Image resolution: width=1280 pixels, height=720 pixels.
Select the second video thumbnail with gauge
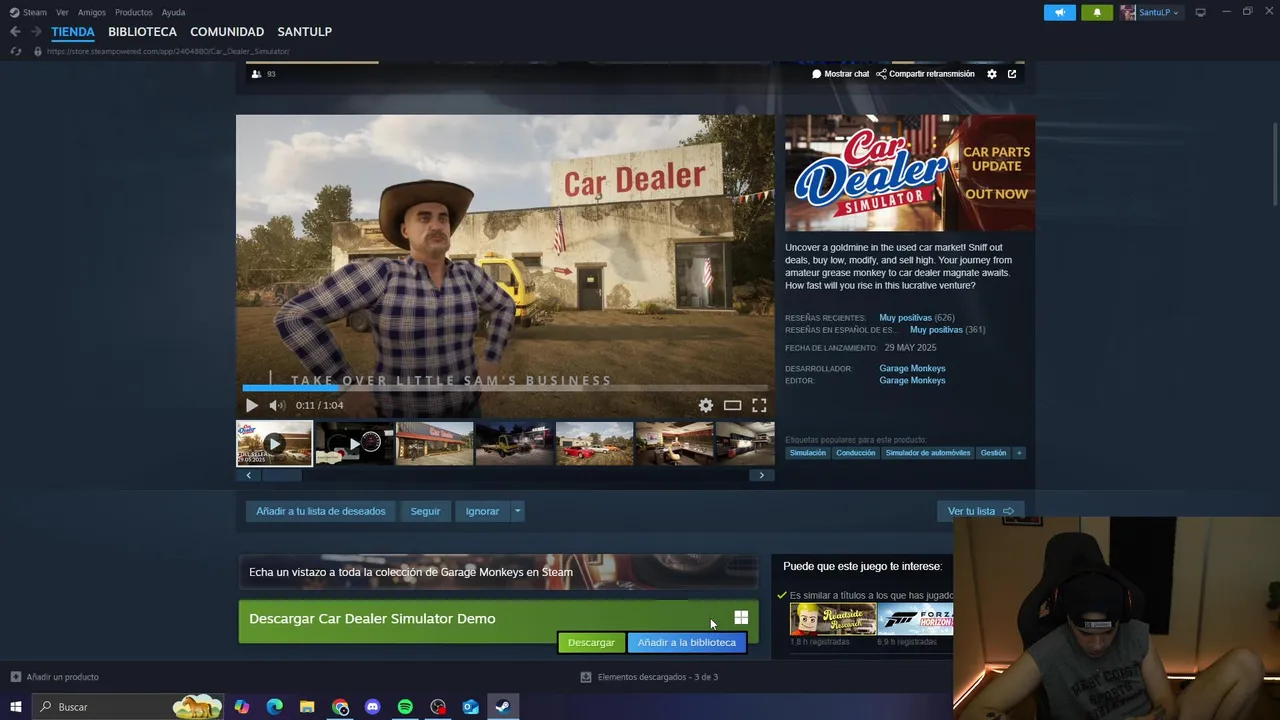(354, 443)
